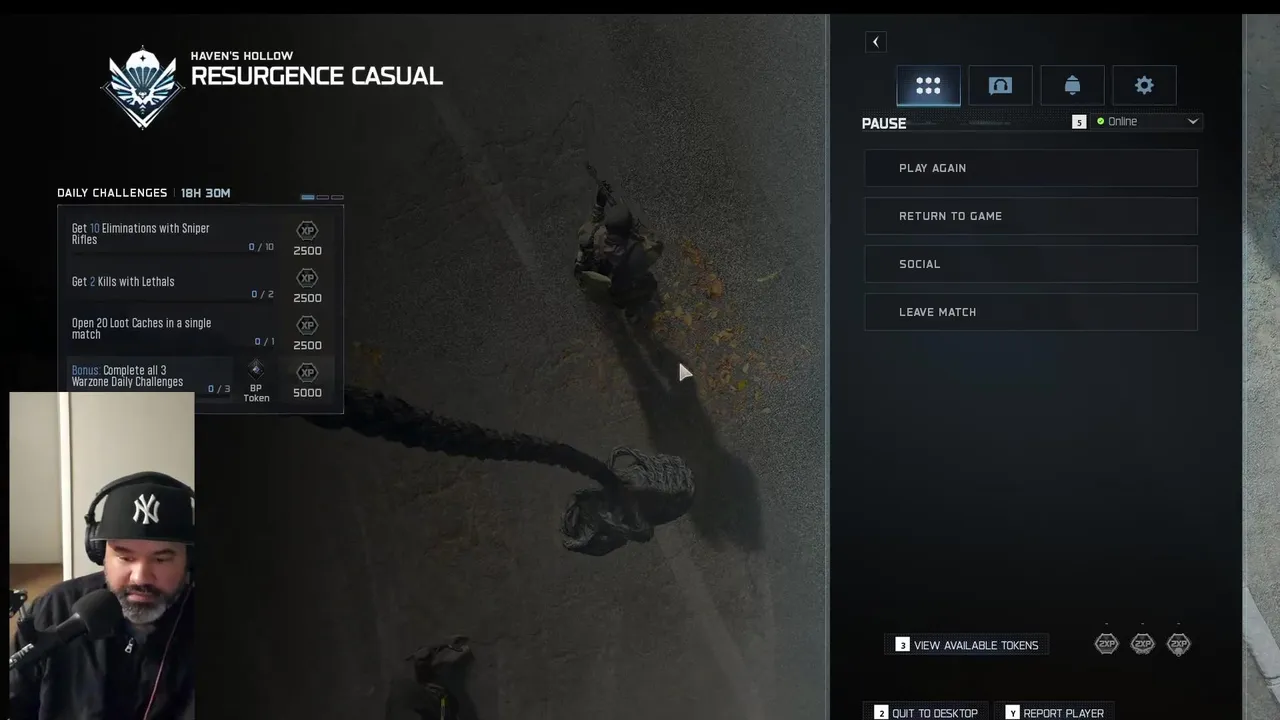Select Return to Game
1280x720 pixels.
1031,216
